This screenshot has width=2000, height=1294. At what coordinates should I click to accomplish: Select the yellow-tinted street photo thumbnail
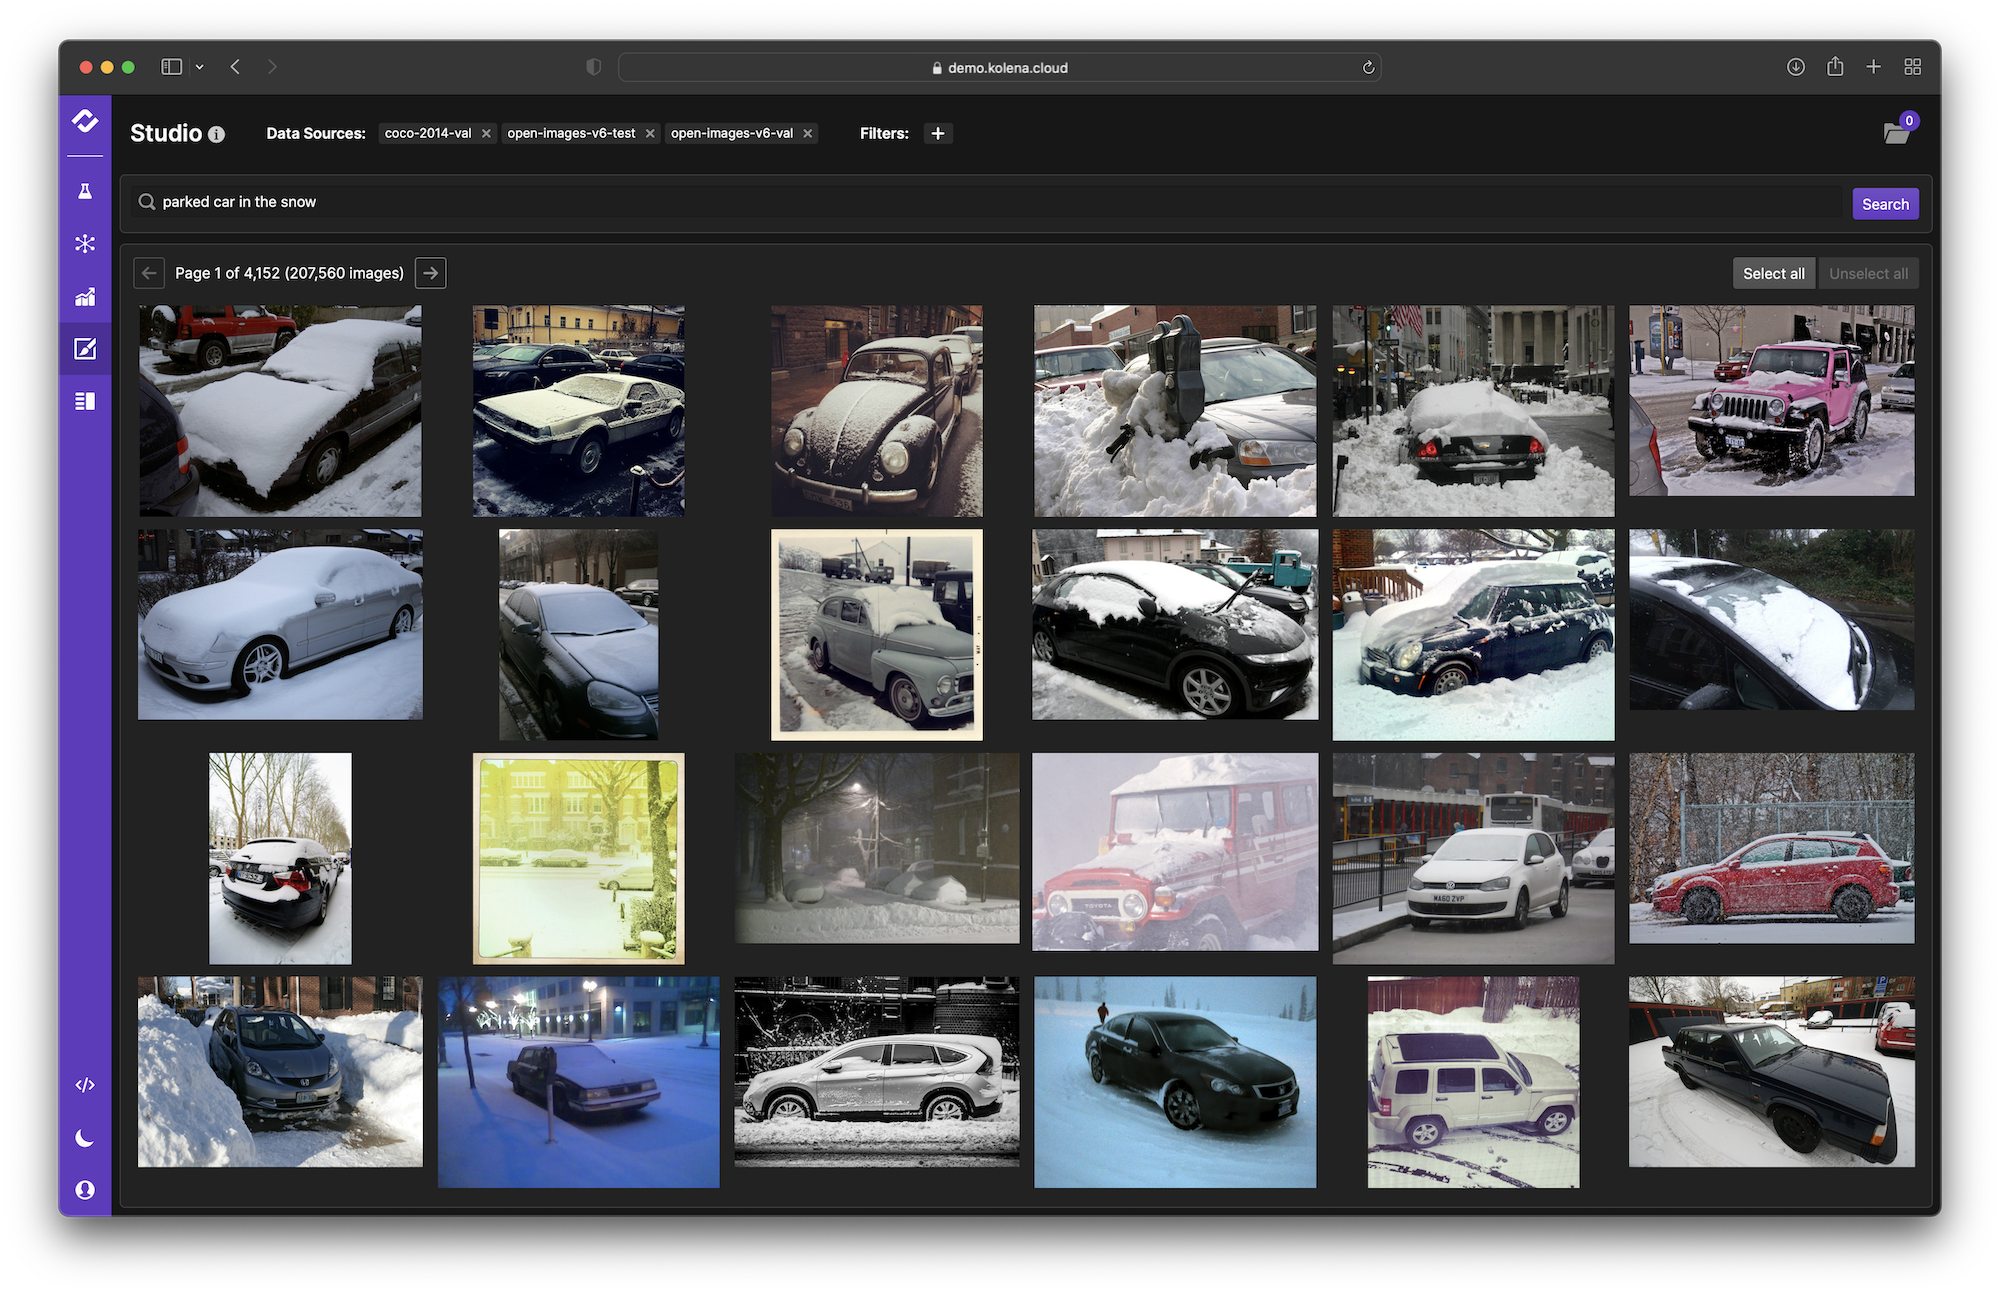(x=578, y=859)
